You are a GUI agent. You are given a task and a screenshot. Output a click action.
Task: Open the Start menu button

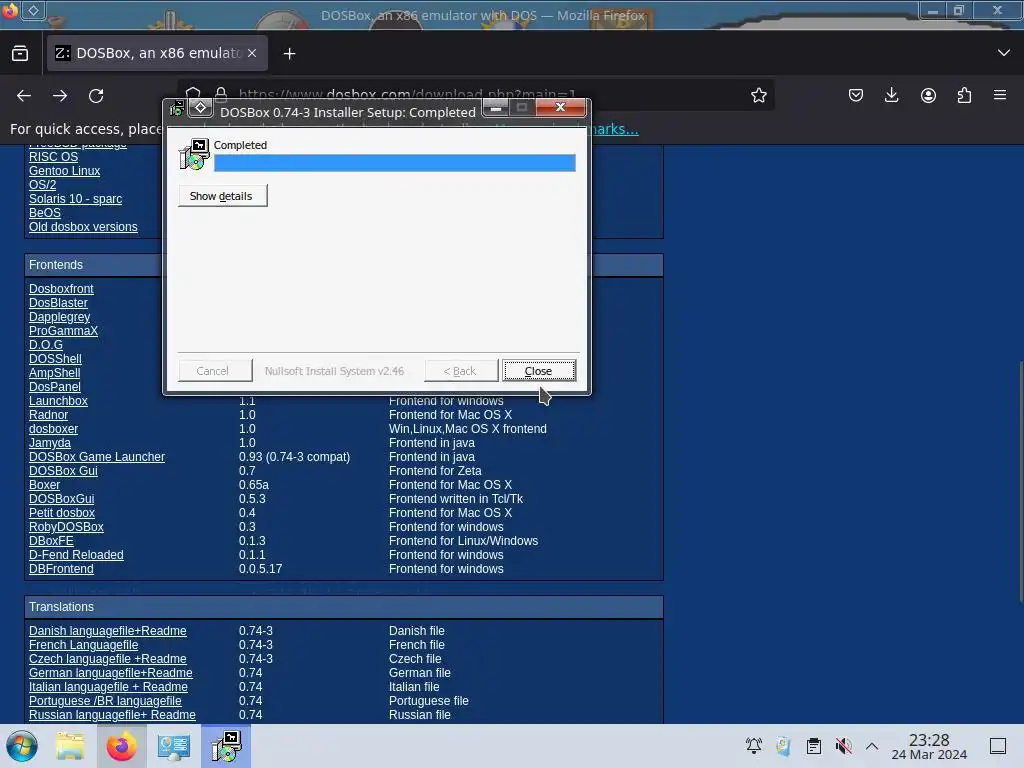pyautogui.click(x=22, y=746)
